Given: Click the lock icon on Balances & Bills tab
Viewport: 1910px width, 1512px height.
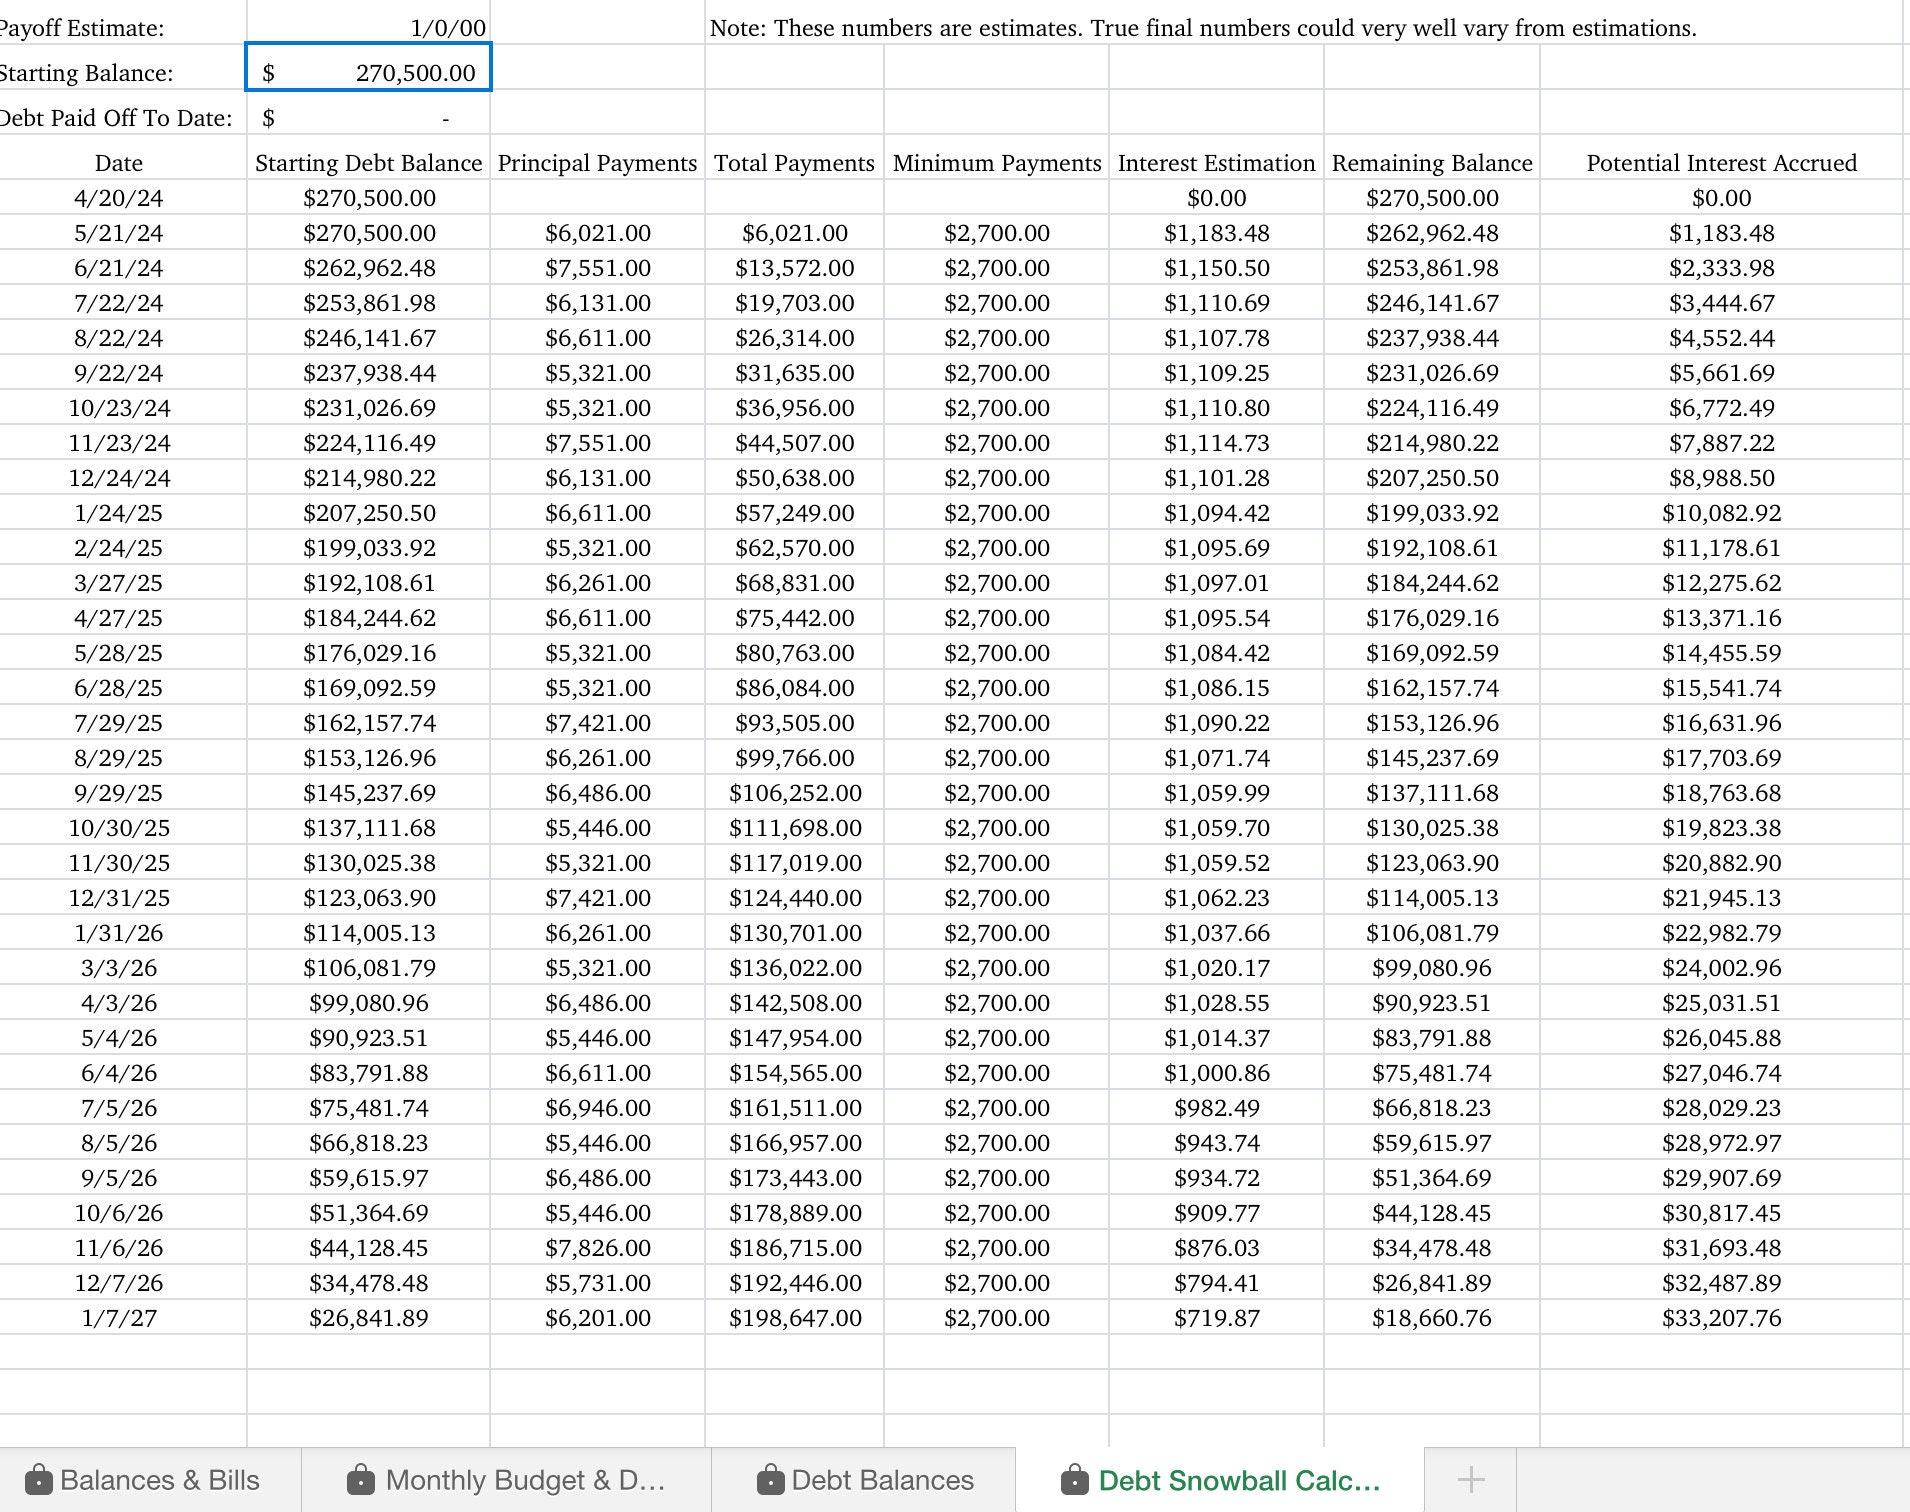Looking at the screenshot, I should coord(40,1480).
